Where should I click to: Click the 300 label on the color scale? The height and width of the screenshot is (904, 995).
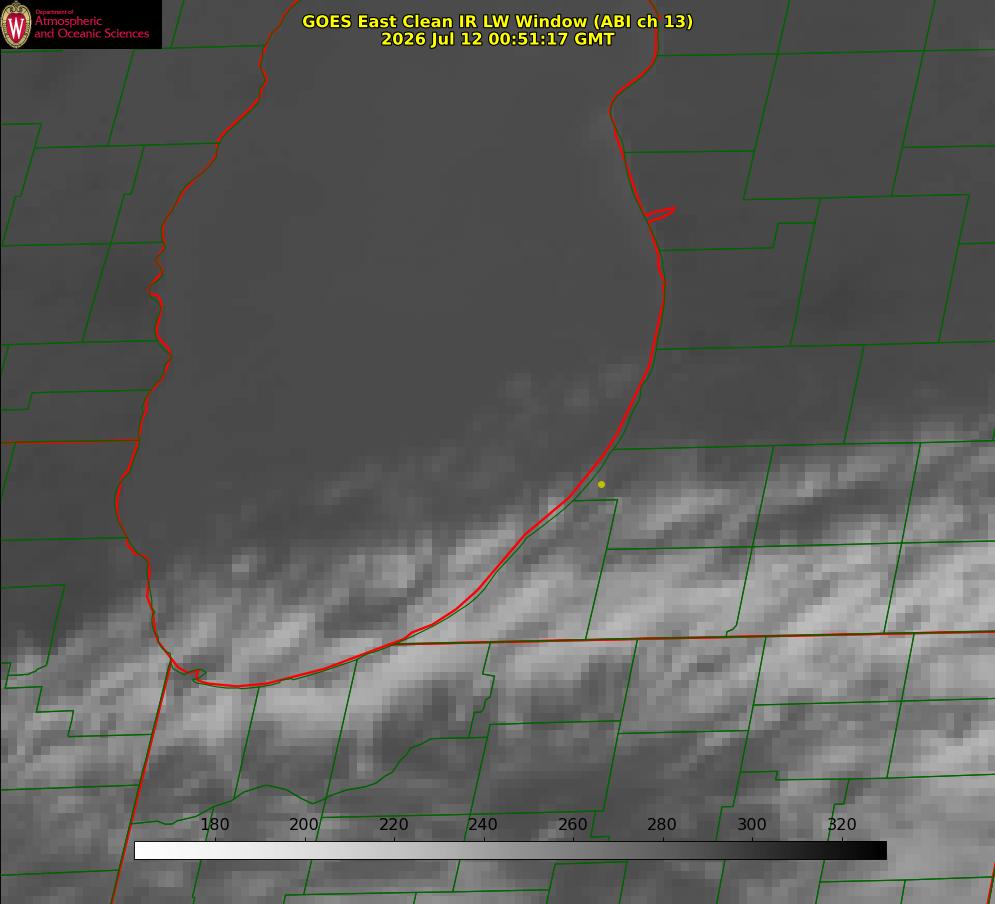pos(752,824)
